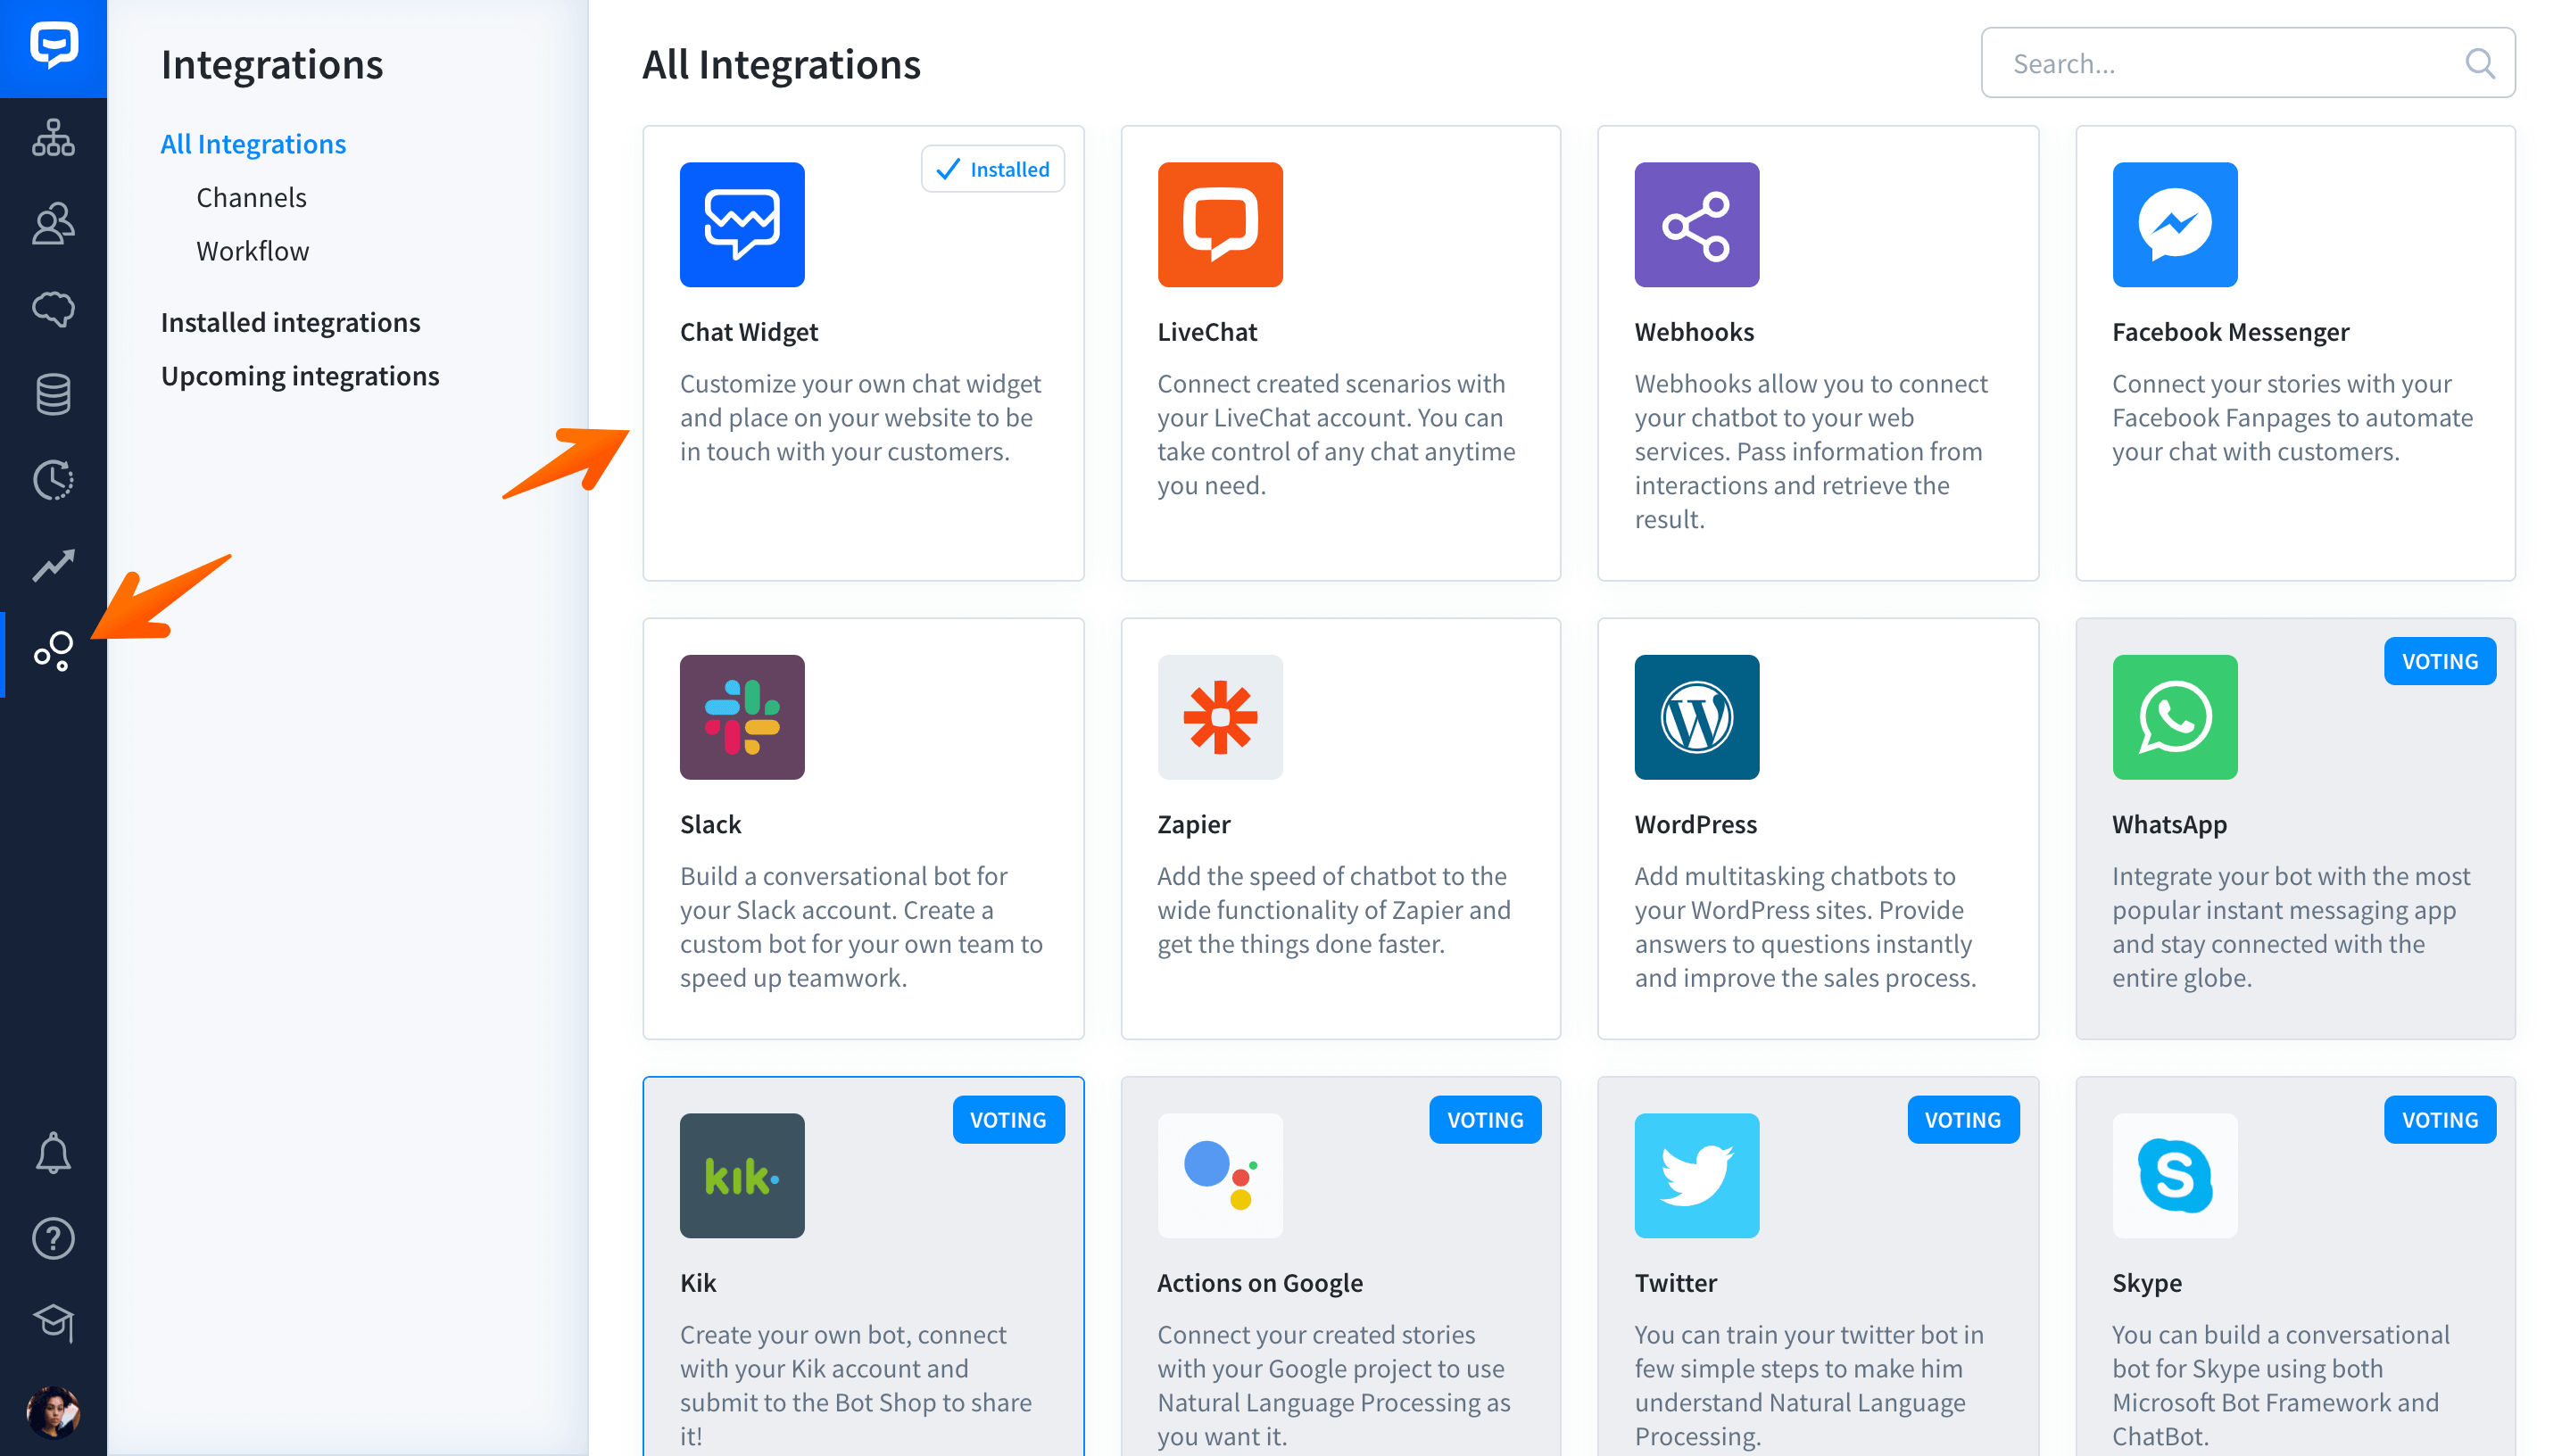
Task: Focus the Search integrations input field
Action: click(x=2248, y=63)
